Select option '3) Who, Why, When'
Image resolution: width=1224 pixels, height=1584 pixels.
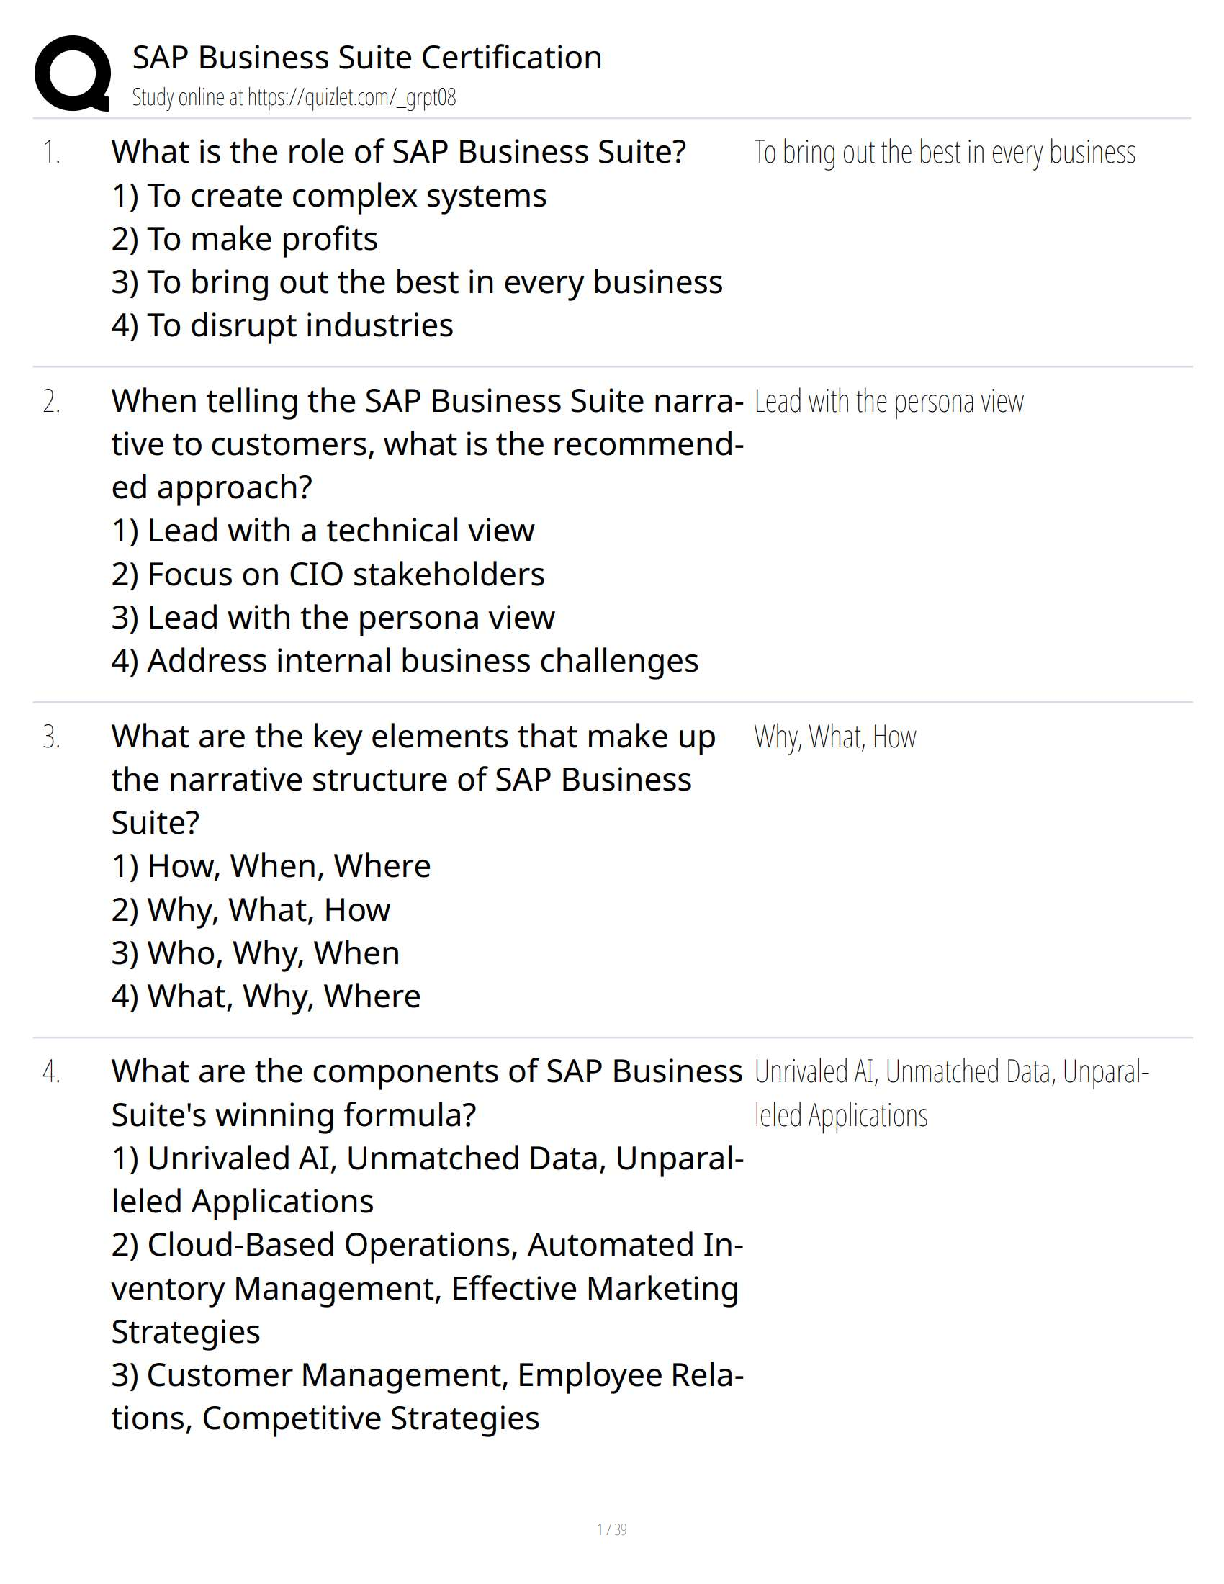255,953
